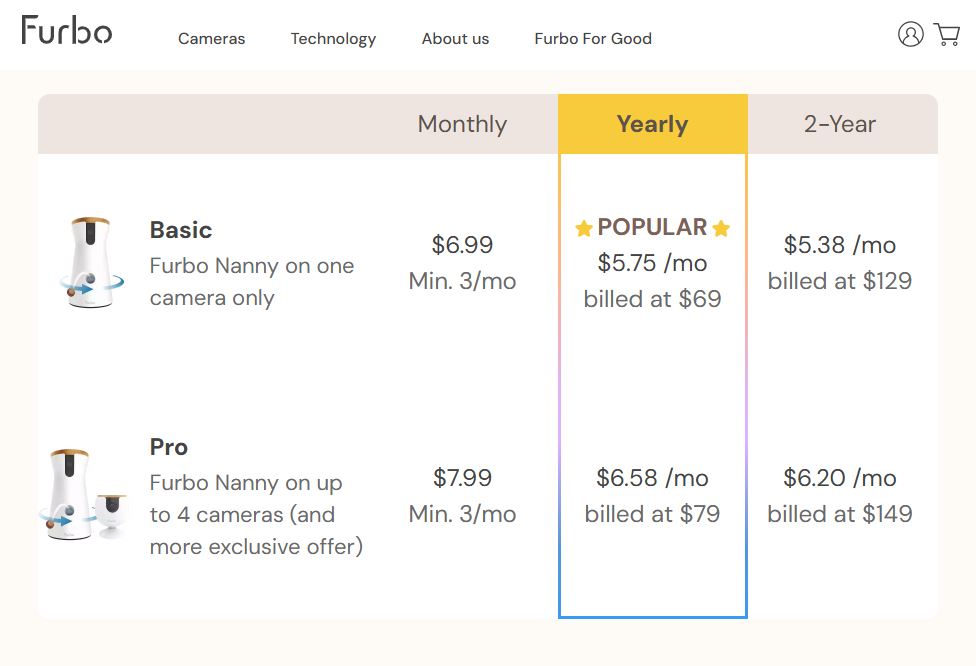Open the Technology menu
The height and width of the screenshot is (666, 976).
(333, 39)
